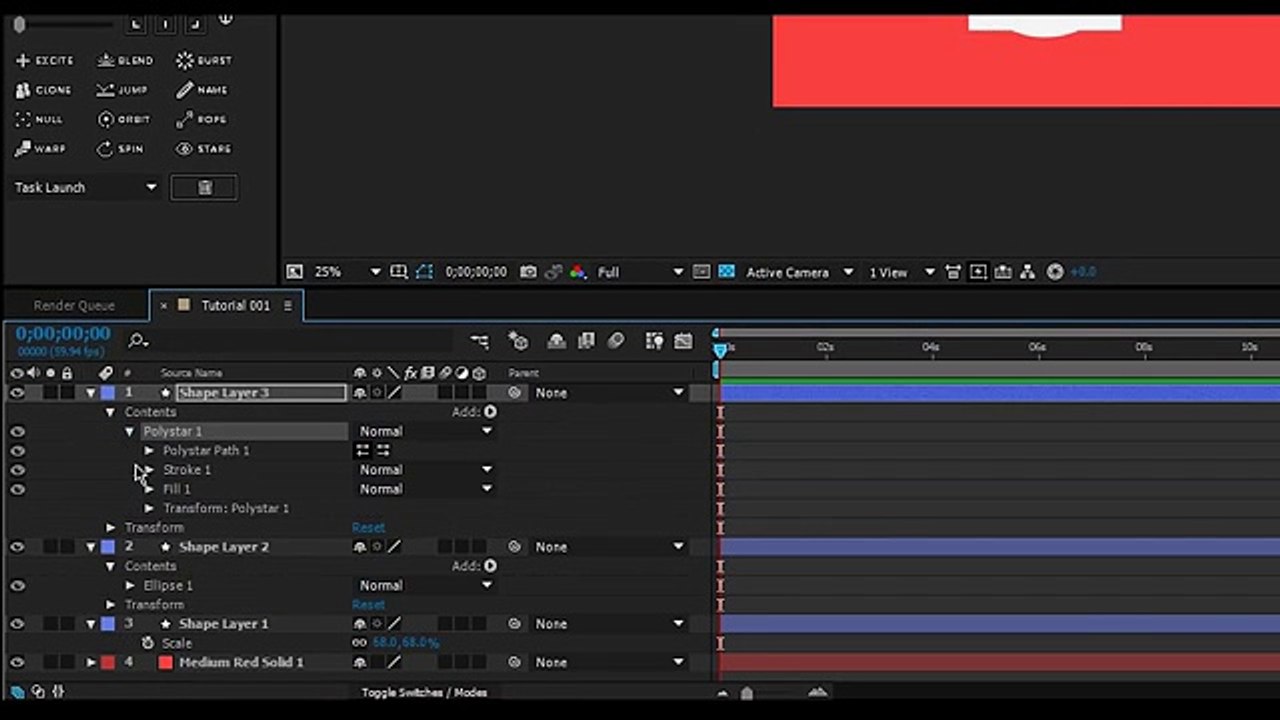Screen dimensions: 1280x720
Task: Toggle the Scale stopwatch on Shape Layer 1
Action: point(148,643)
